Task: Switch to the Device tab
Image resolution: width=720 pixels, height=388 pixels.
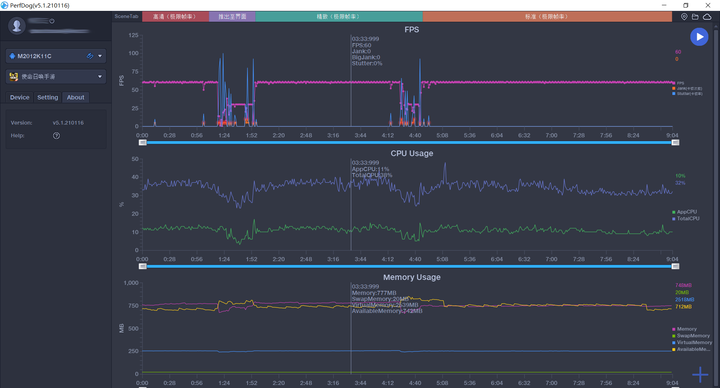Action: [x=19, y=97]
